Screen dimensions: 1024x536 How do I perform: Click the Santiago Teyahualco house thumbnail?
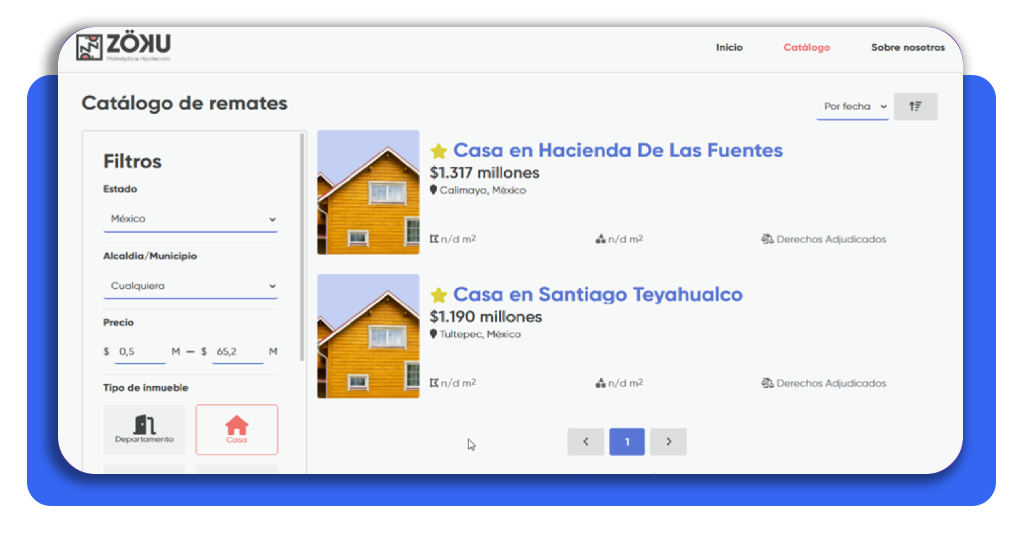(368, 336)
